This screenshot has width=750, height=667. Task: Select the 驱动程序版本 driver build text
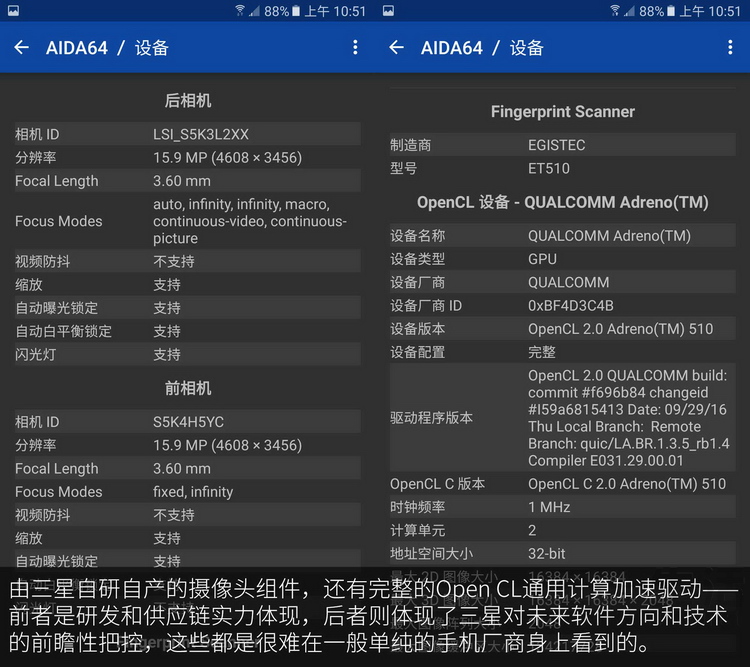point(629,418)
